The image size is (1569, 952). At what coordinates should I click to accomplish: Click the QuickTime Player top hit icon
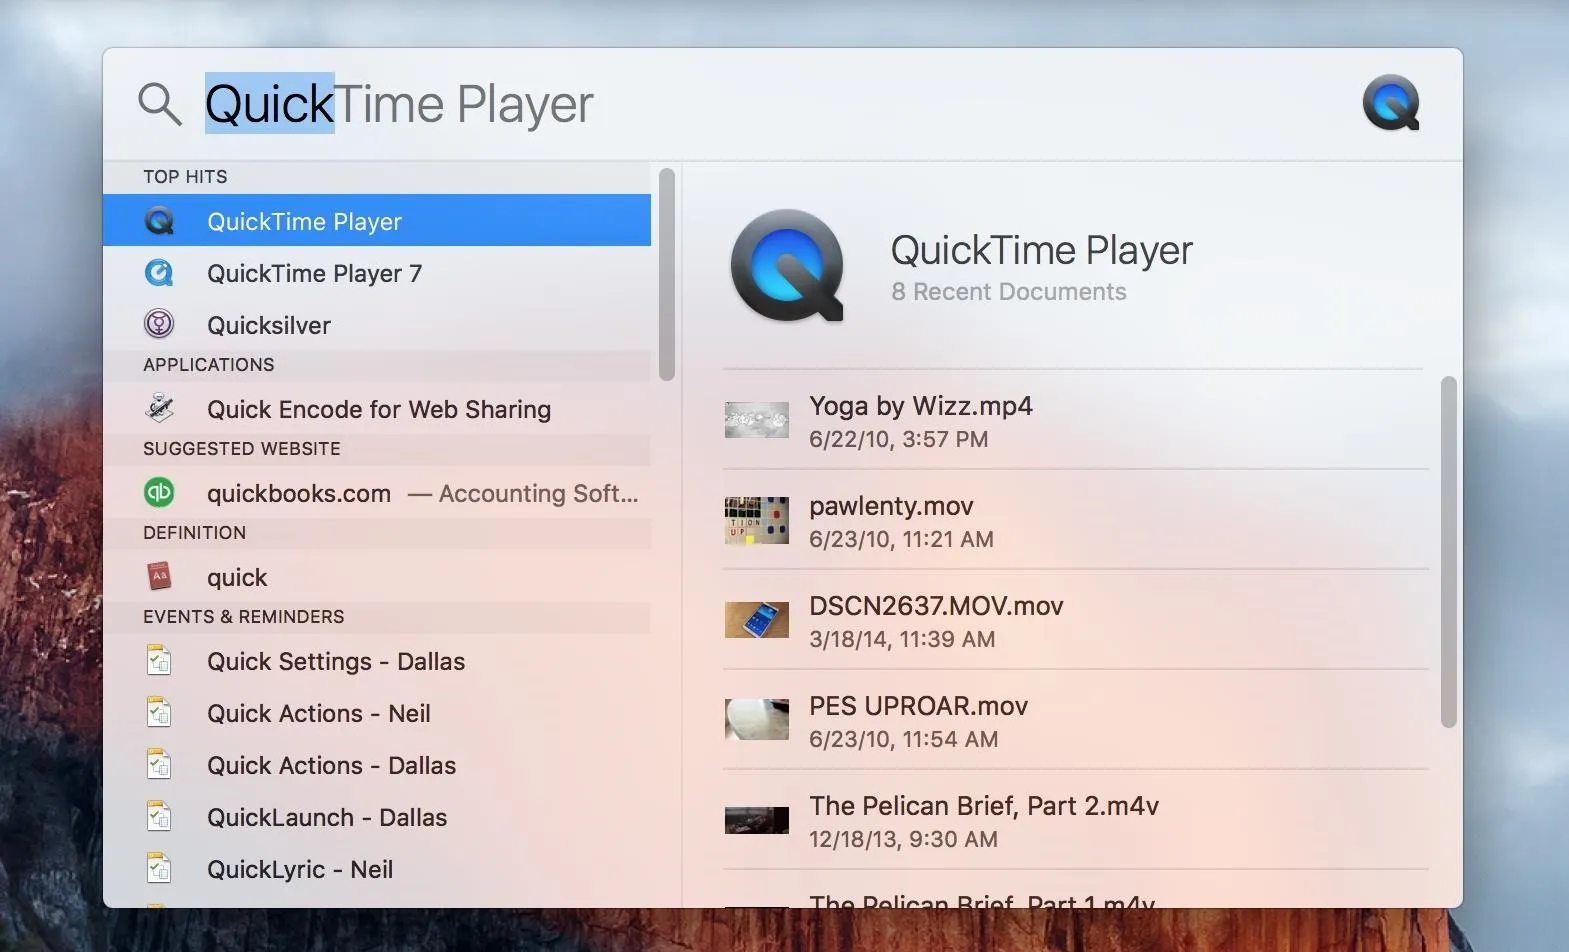click(159, 221)
